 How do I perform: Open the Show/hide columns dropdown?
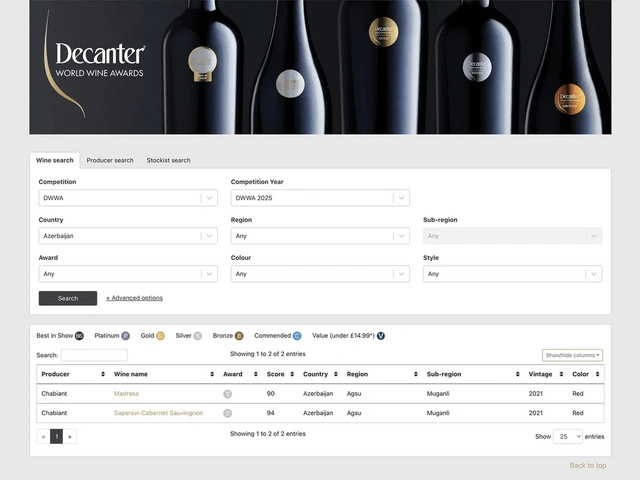(x=572, y=355)
